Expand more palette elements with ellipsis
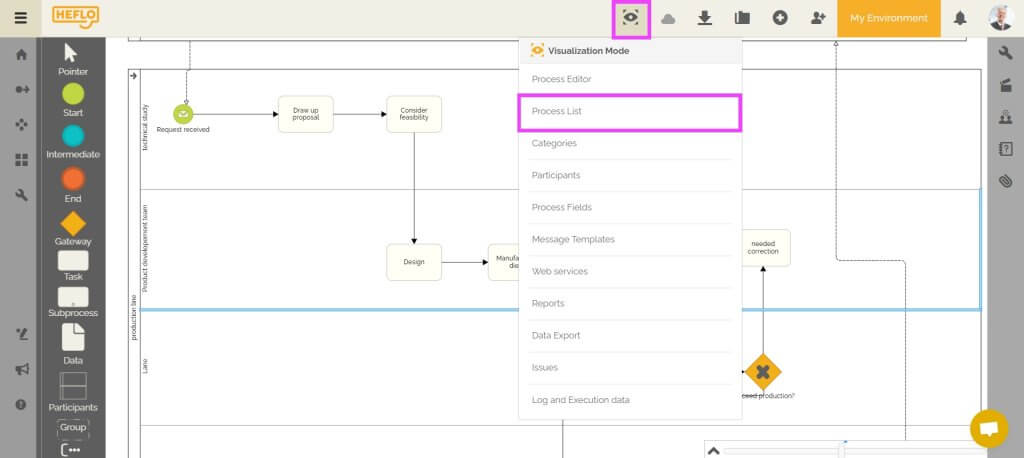 coord(73,449)
